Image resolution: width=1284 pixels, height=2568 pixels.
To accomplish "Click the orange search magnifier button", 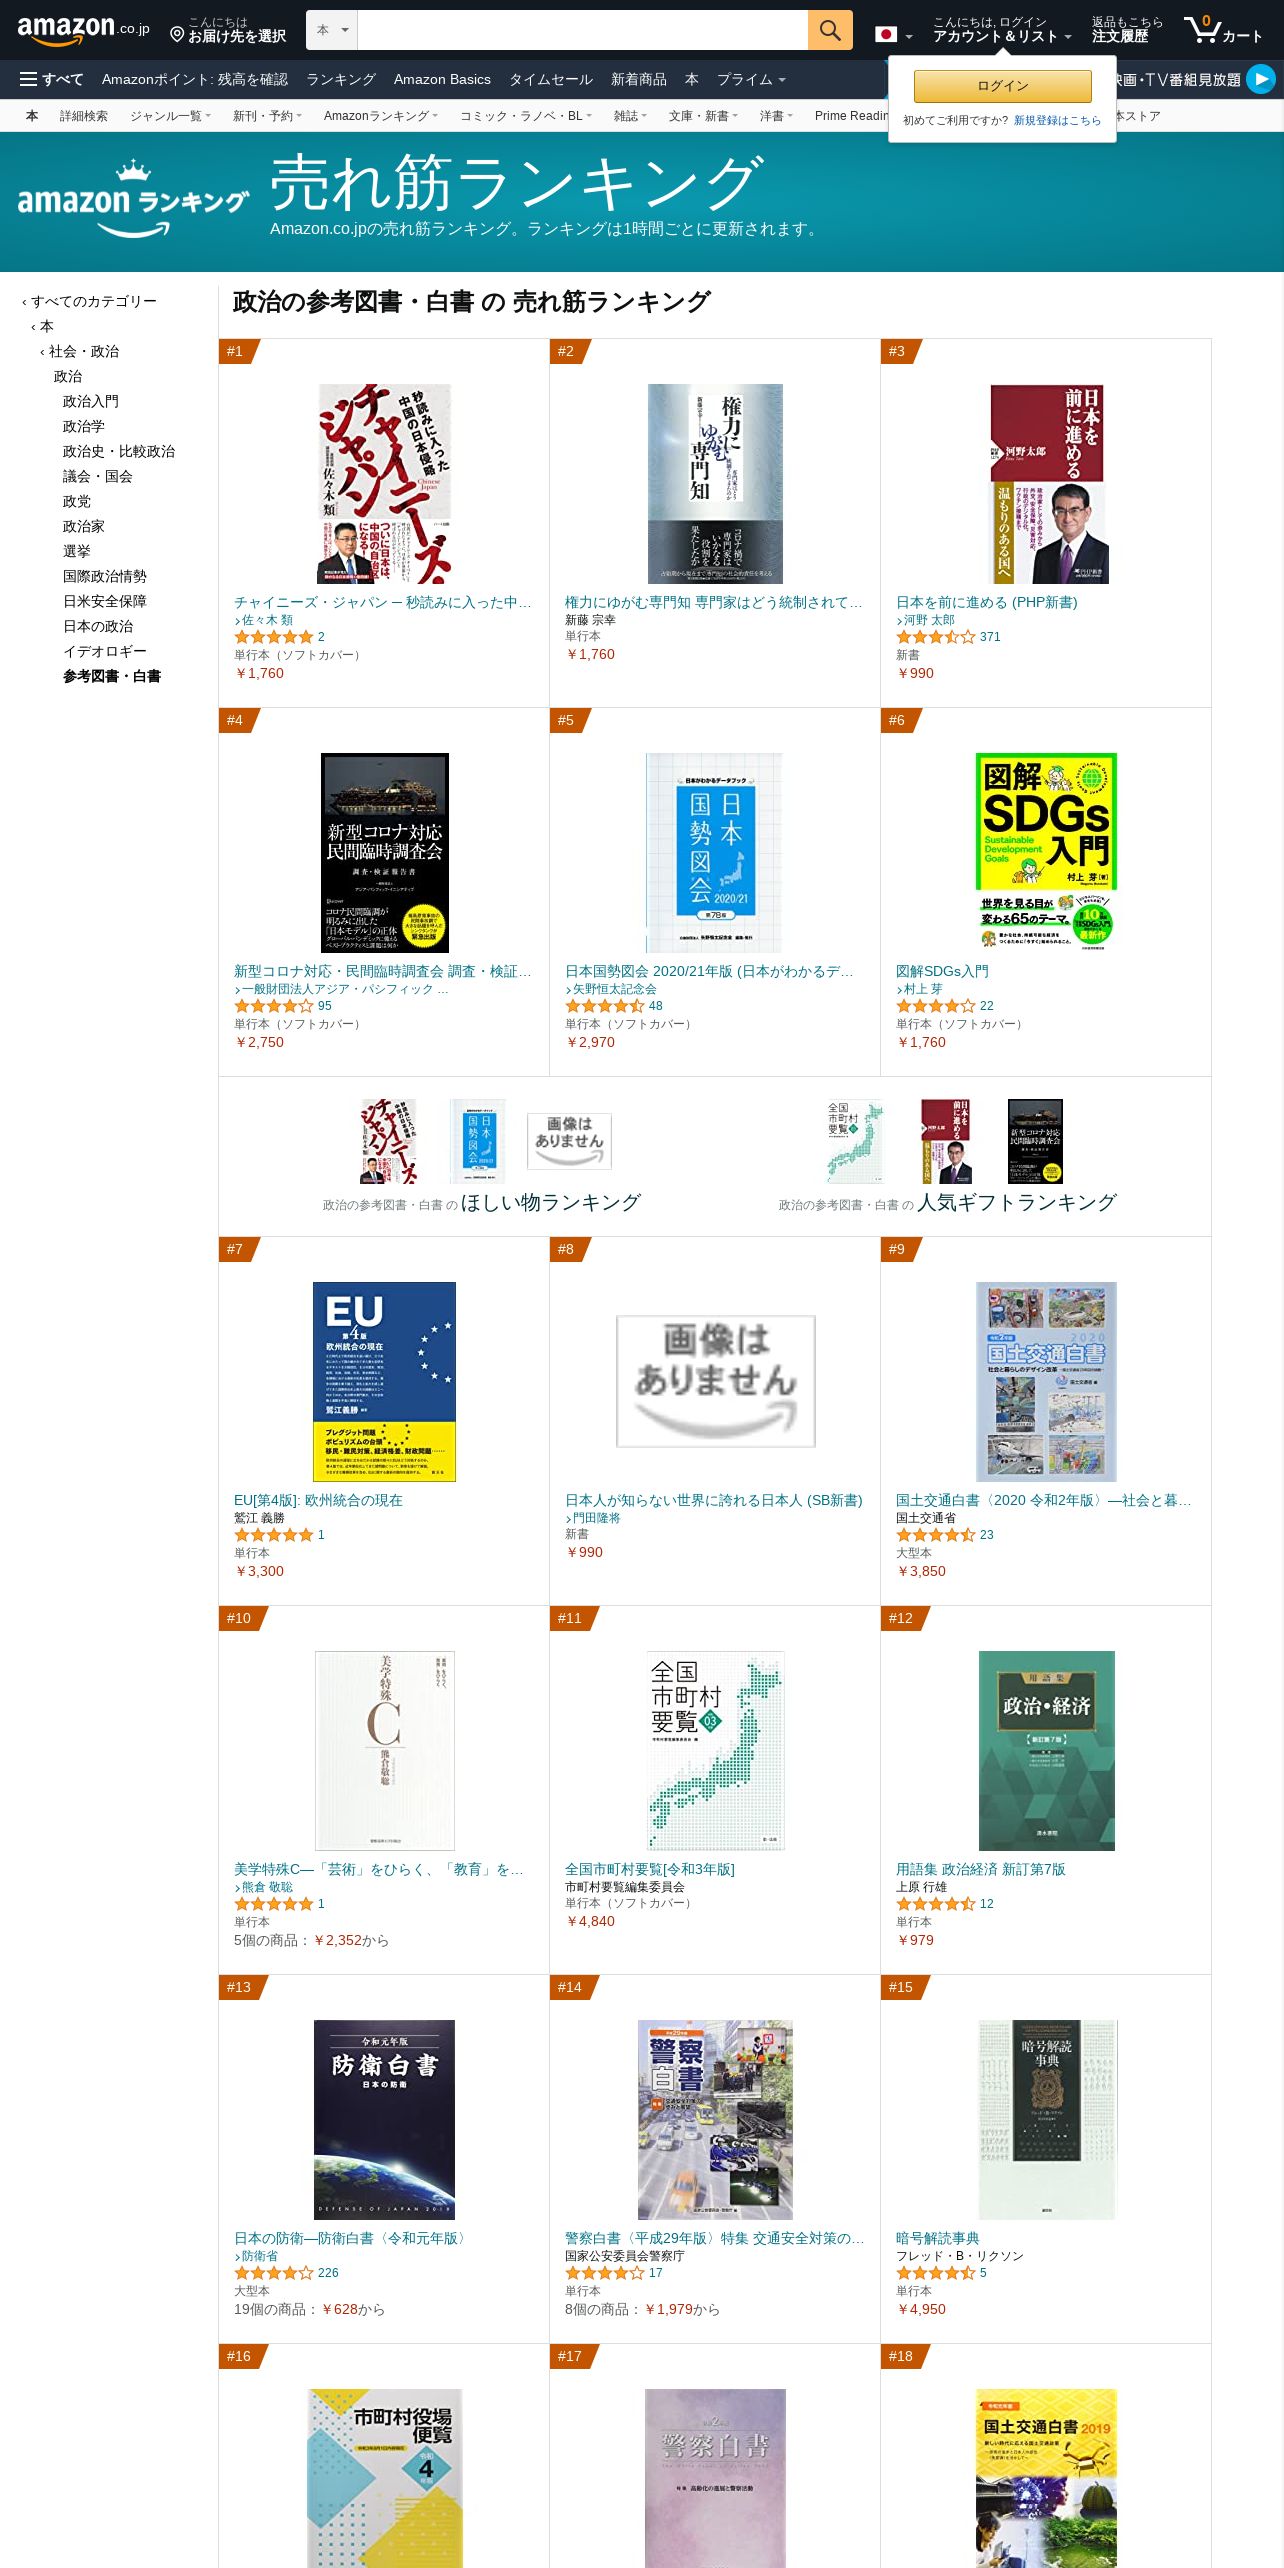I will (830, 30).
